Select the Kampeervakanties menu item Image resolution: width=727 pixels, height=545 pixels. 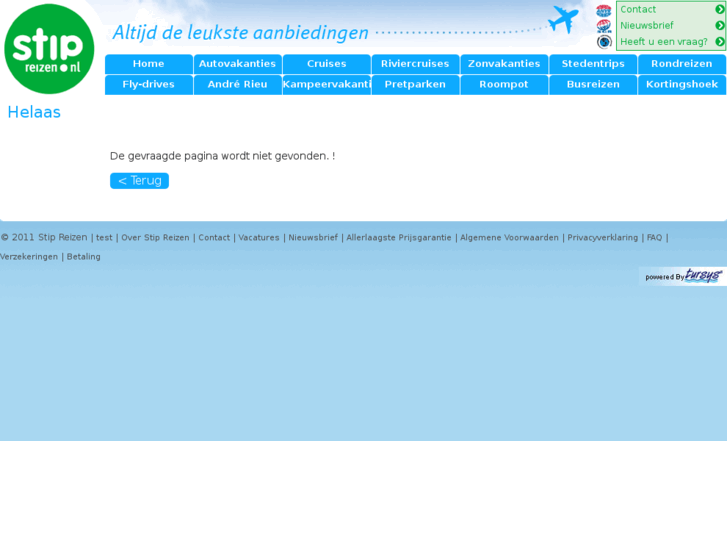click(x=327, y=84)
